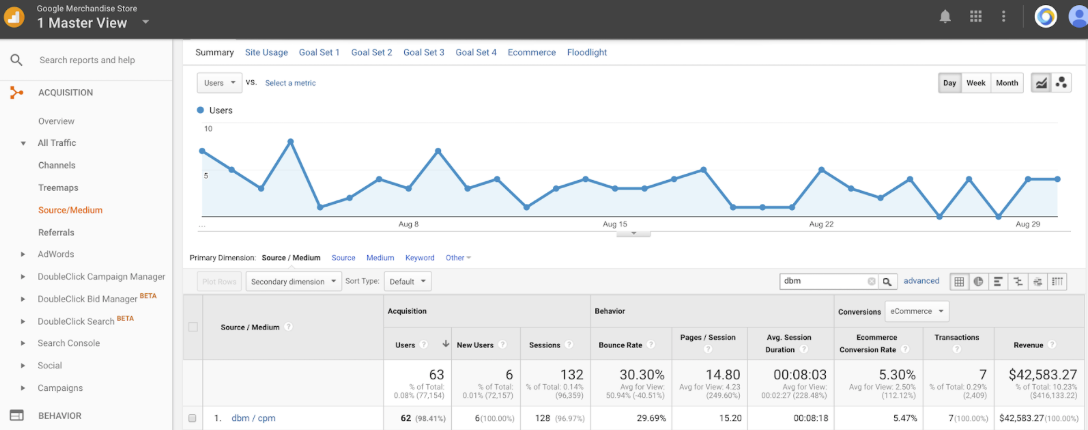This screenshot has height=430, width=1088.
Task: Open the notifications bell icon
Action: pyautogui.click(x=945, y=16)
